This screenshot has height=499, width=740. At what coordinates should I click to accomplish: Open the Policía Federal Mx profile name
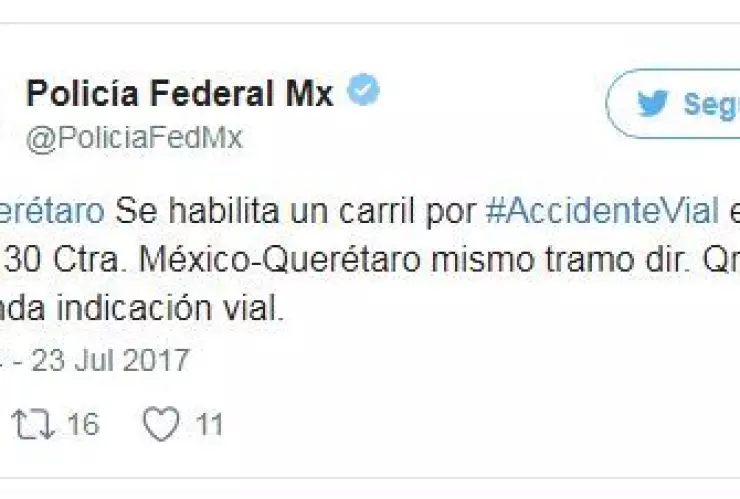tap(180, 93)
